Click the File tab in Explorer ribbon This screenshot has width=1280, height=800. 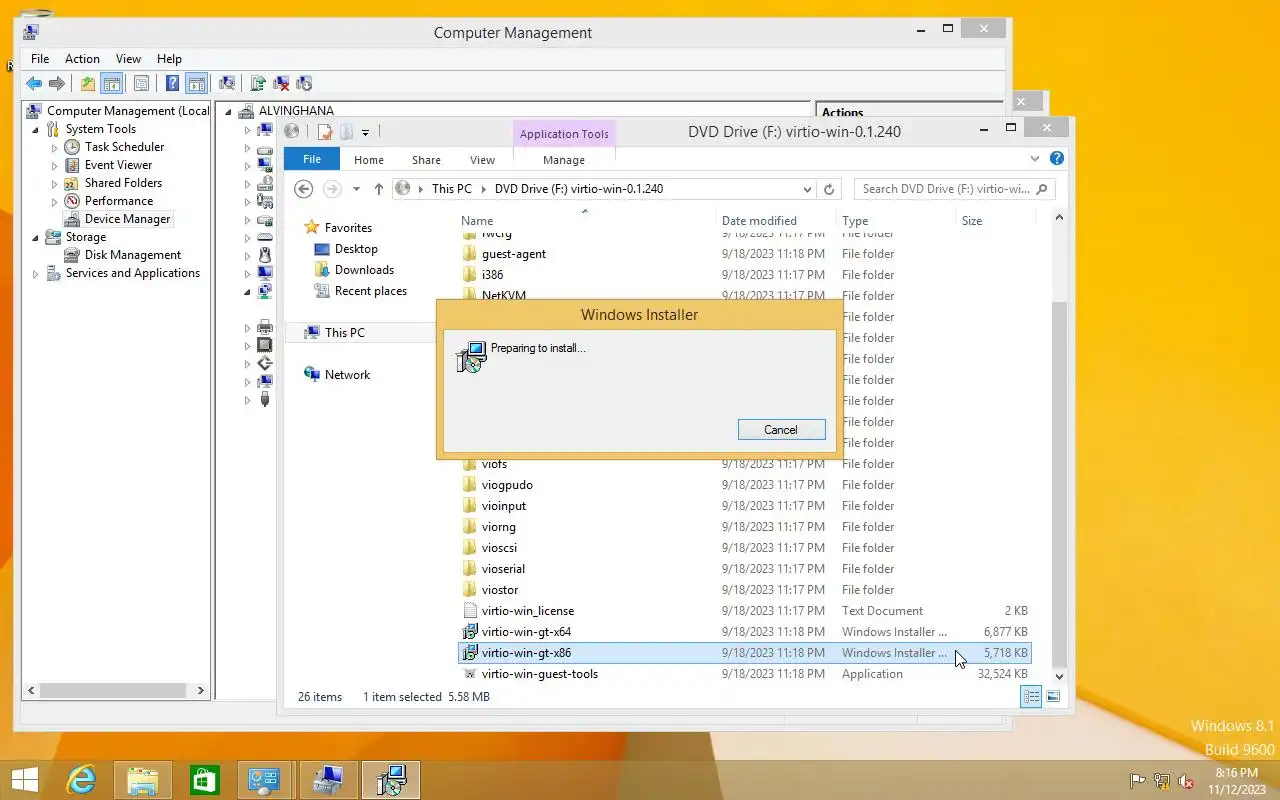coord(312,159)
